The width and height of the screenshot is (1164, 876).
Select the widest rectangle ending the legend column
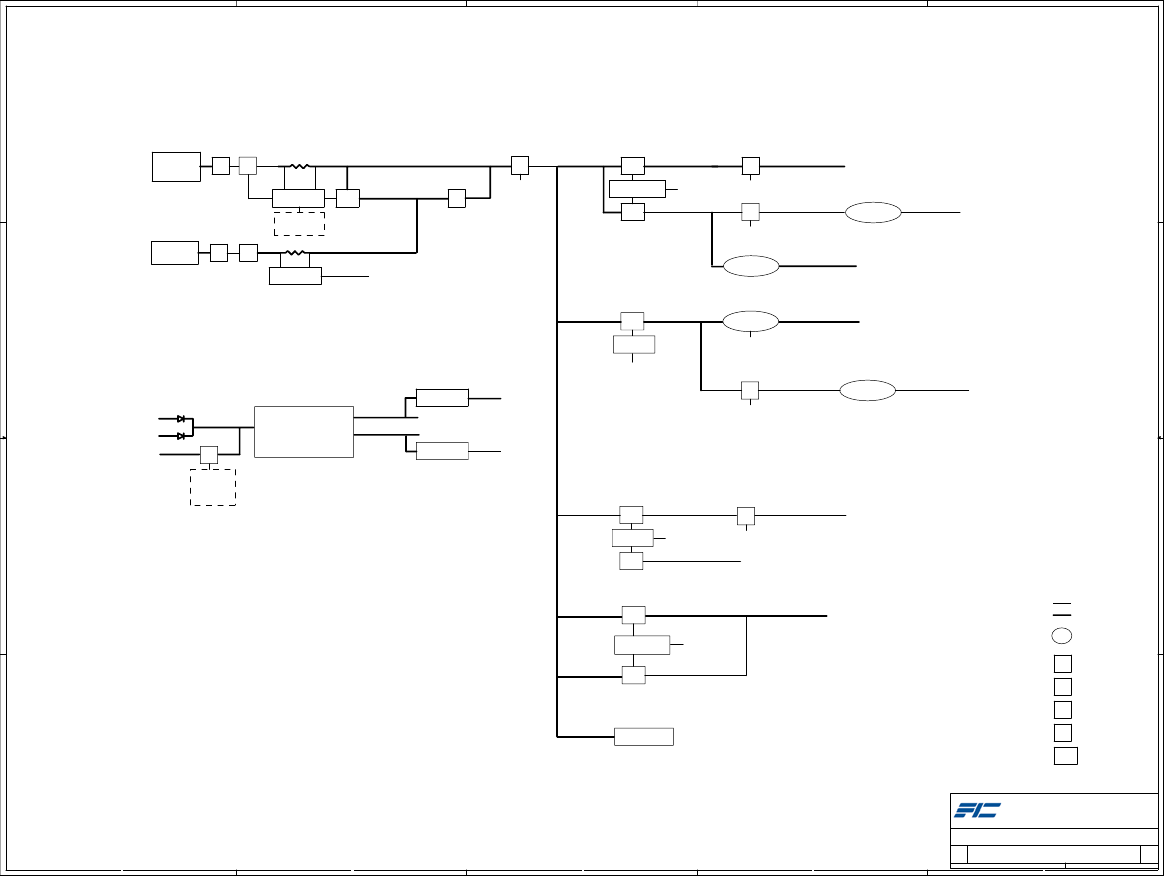(x=1066, y=756)
